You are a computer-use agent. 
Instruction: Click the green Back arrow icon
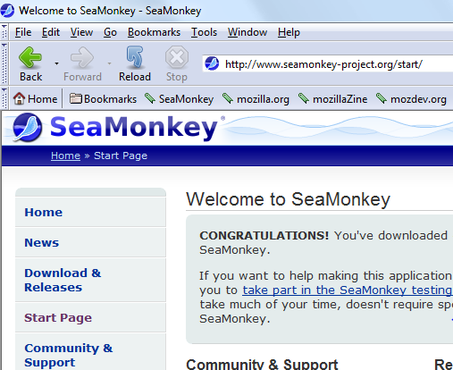30,57
